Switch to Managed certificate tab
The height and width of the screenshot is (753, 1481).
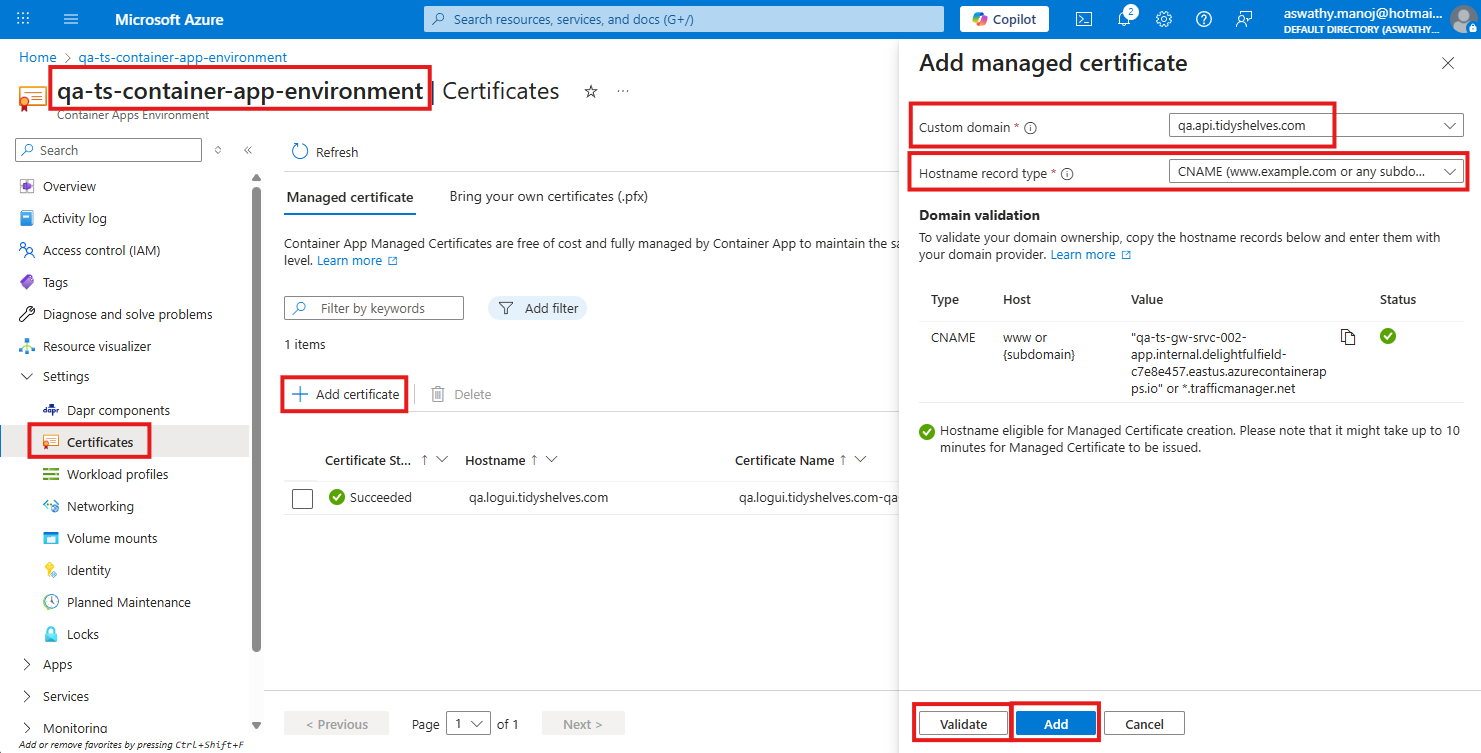tap(350, 197)
